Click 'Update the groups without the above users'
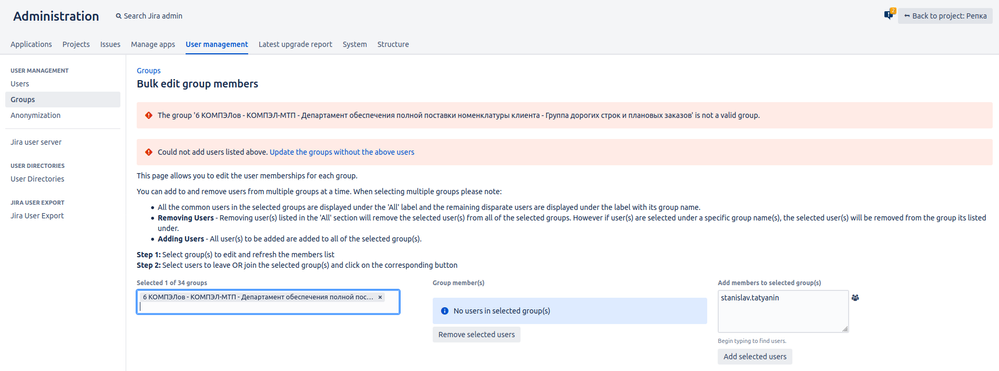The image size is (999, 371). coord(342,152)
